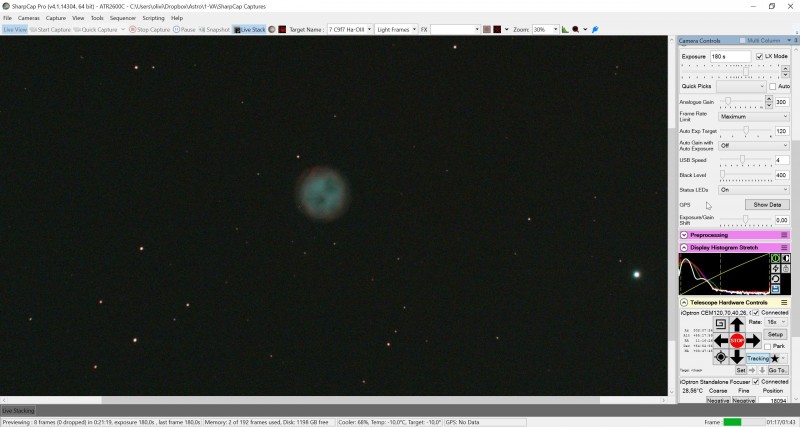The width and height of the screenshot is (800, 427).
Task: Open the Display Histogram Stretch panel menu icon
Action: 784,247
